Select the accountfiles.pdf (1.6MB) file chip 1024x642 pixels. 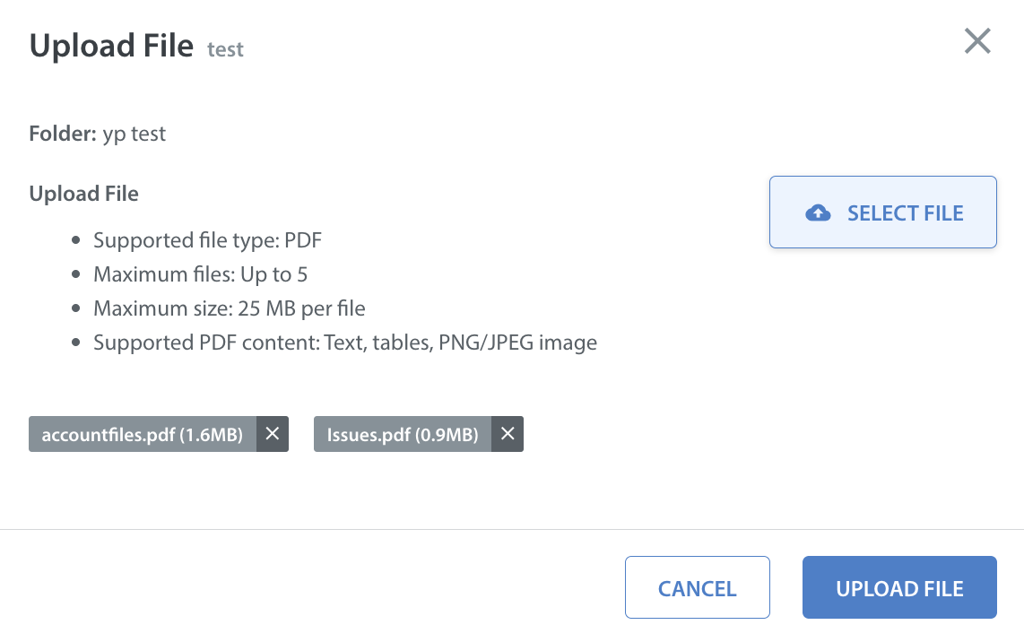pos(142,434)
